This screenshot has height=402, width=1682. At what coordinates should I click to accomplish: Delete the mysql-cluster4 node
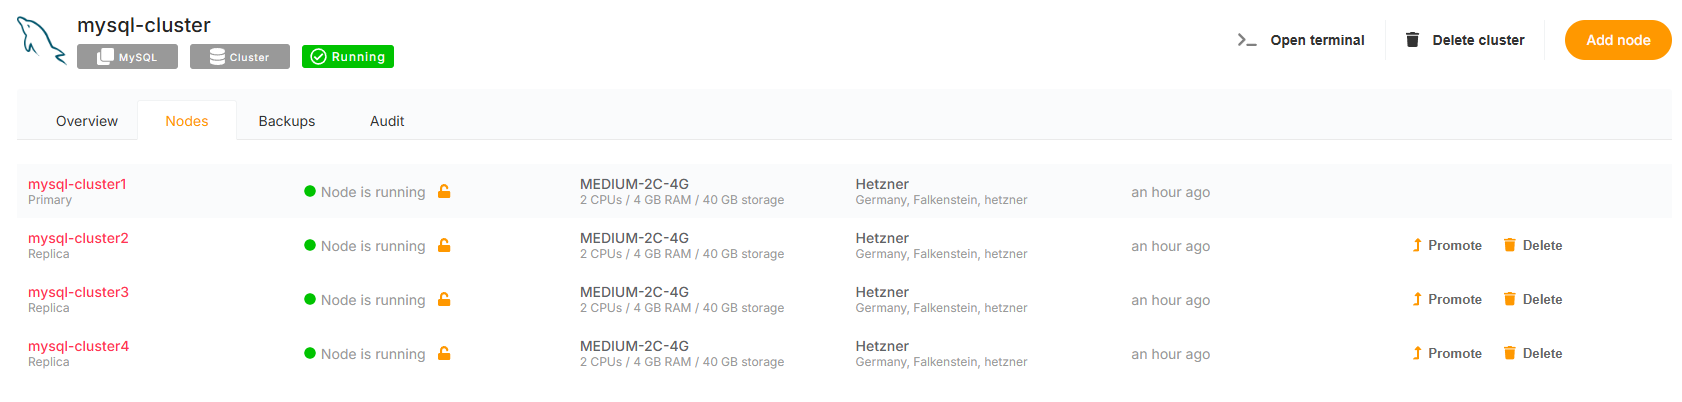[1533, 353]
